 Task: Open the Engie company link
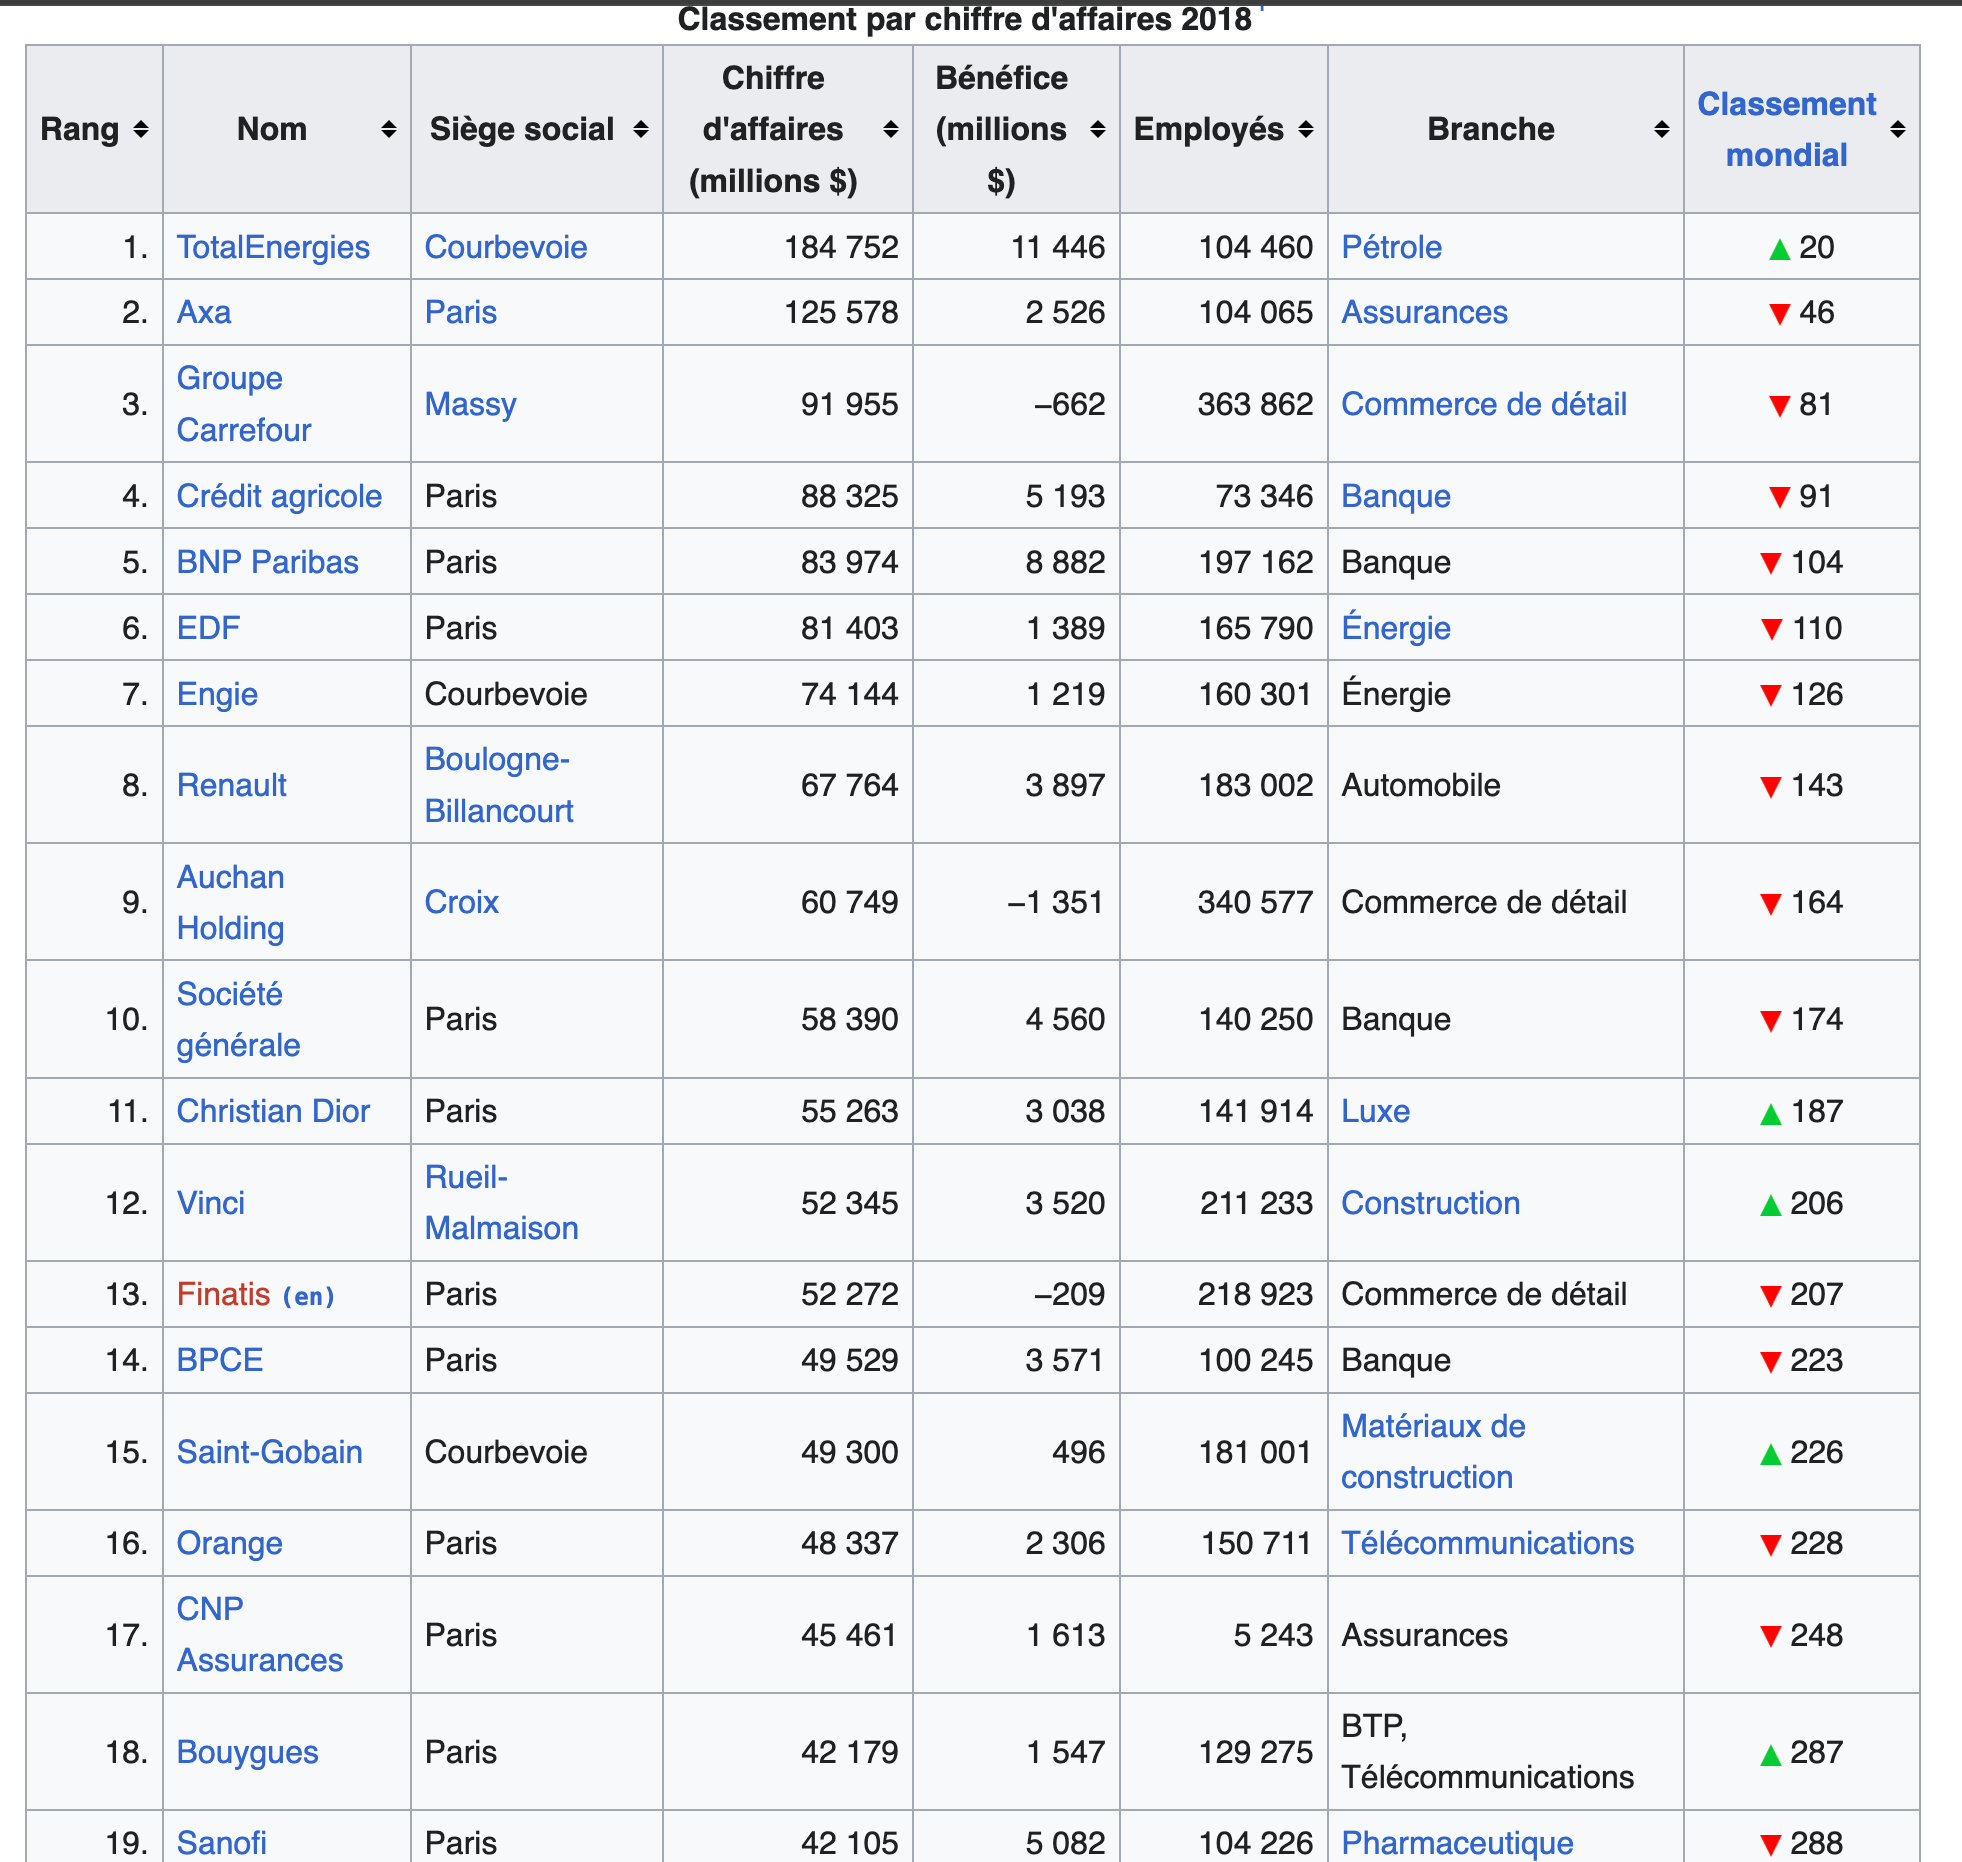(217, 694)
